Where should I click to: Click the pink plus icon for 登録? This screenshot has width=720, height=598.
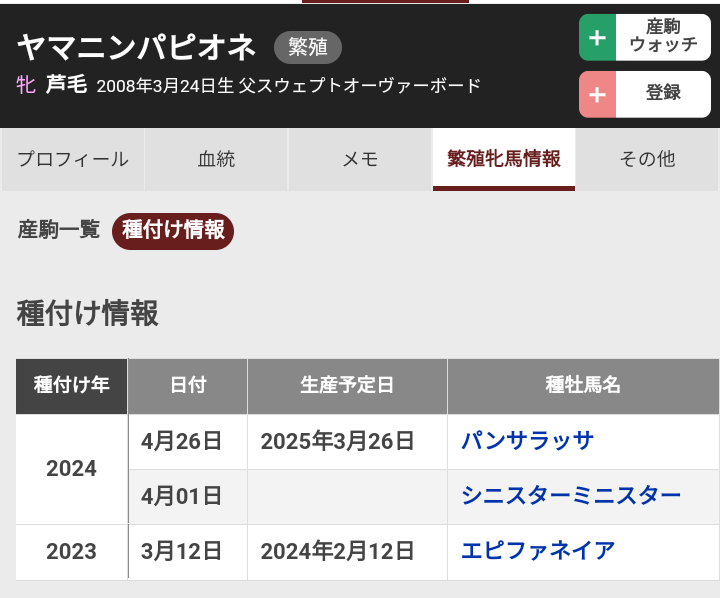point(597,94)
